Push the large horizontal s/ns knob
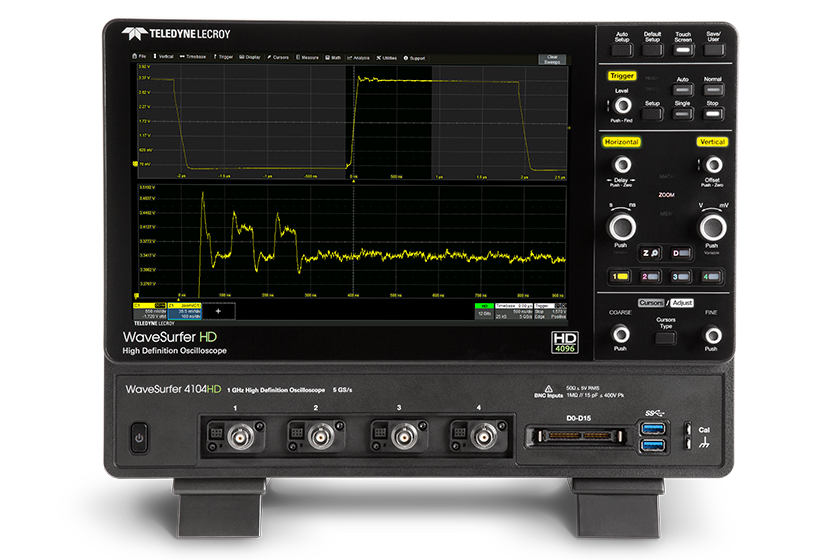840x560 pixels. pyautogui.click(x=622, y=227)
